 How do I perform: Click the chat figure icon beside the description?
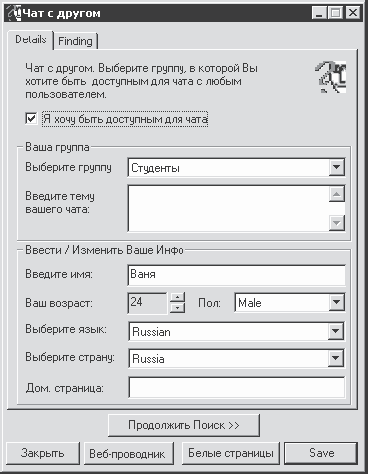(331, 77)
